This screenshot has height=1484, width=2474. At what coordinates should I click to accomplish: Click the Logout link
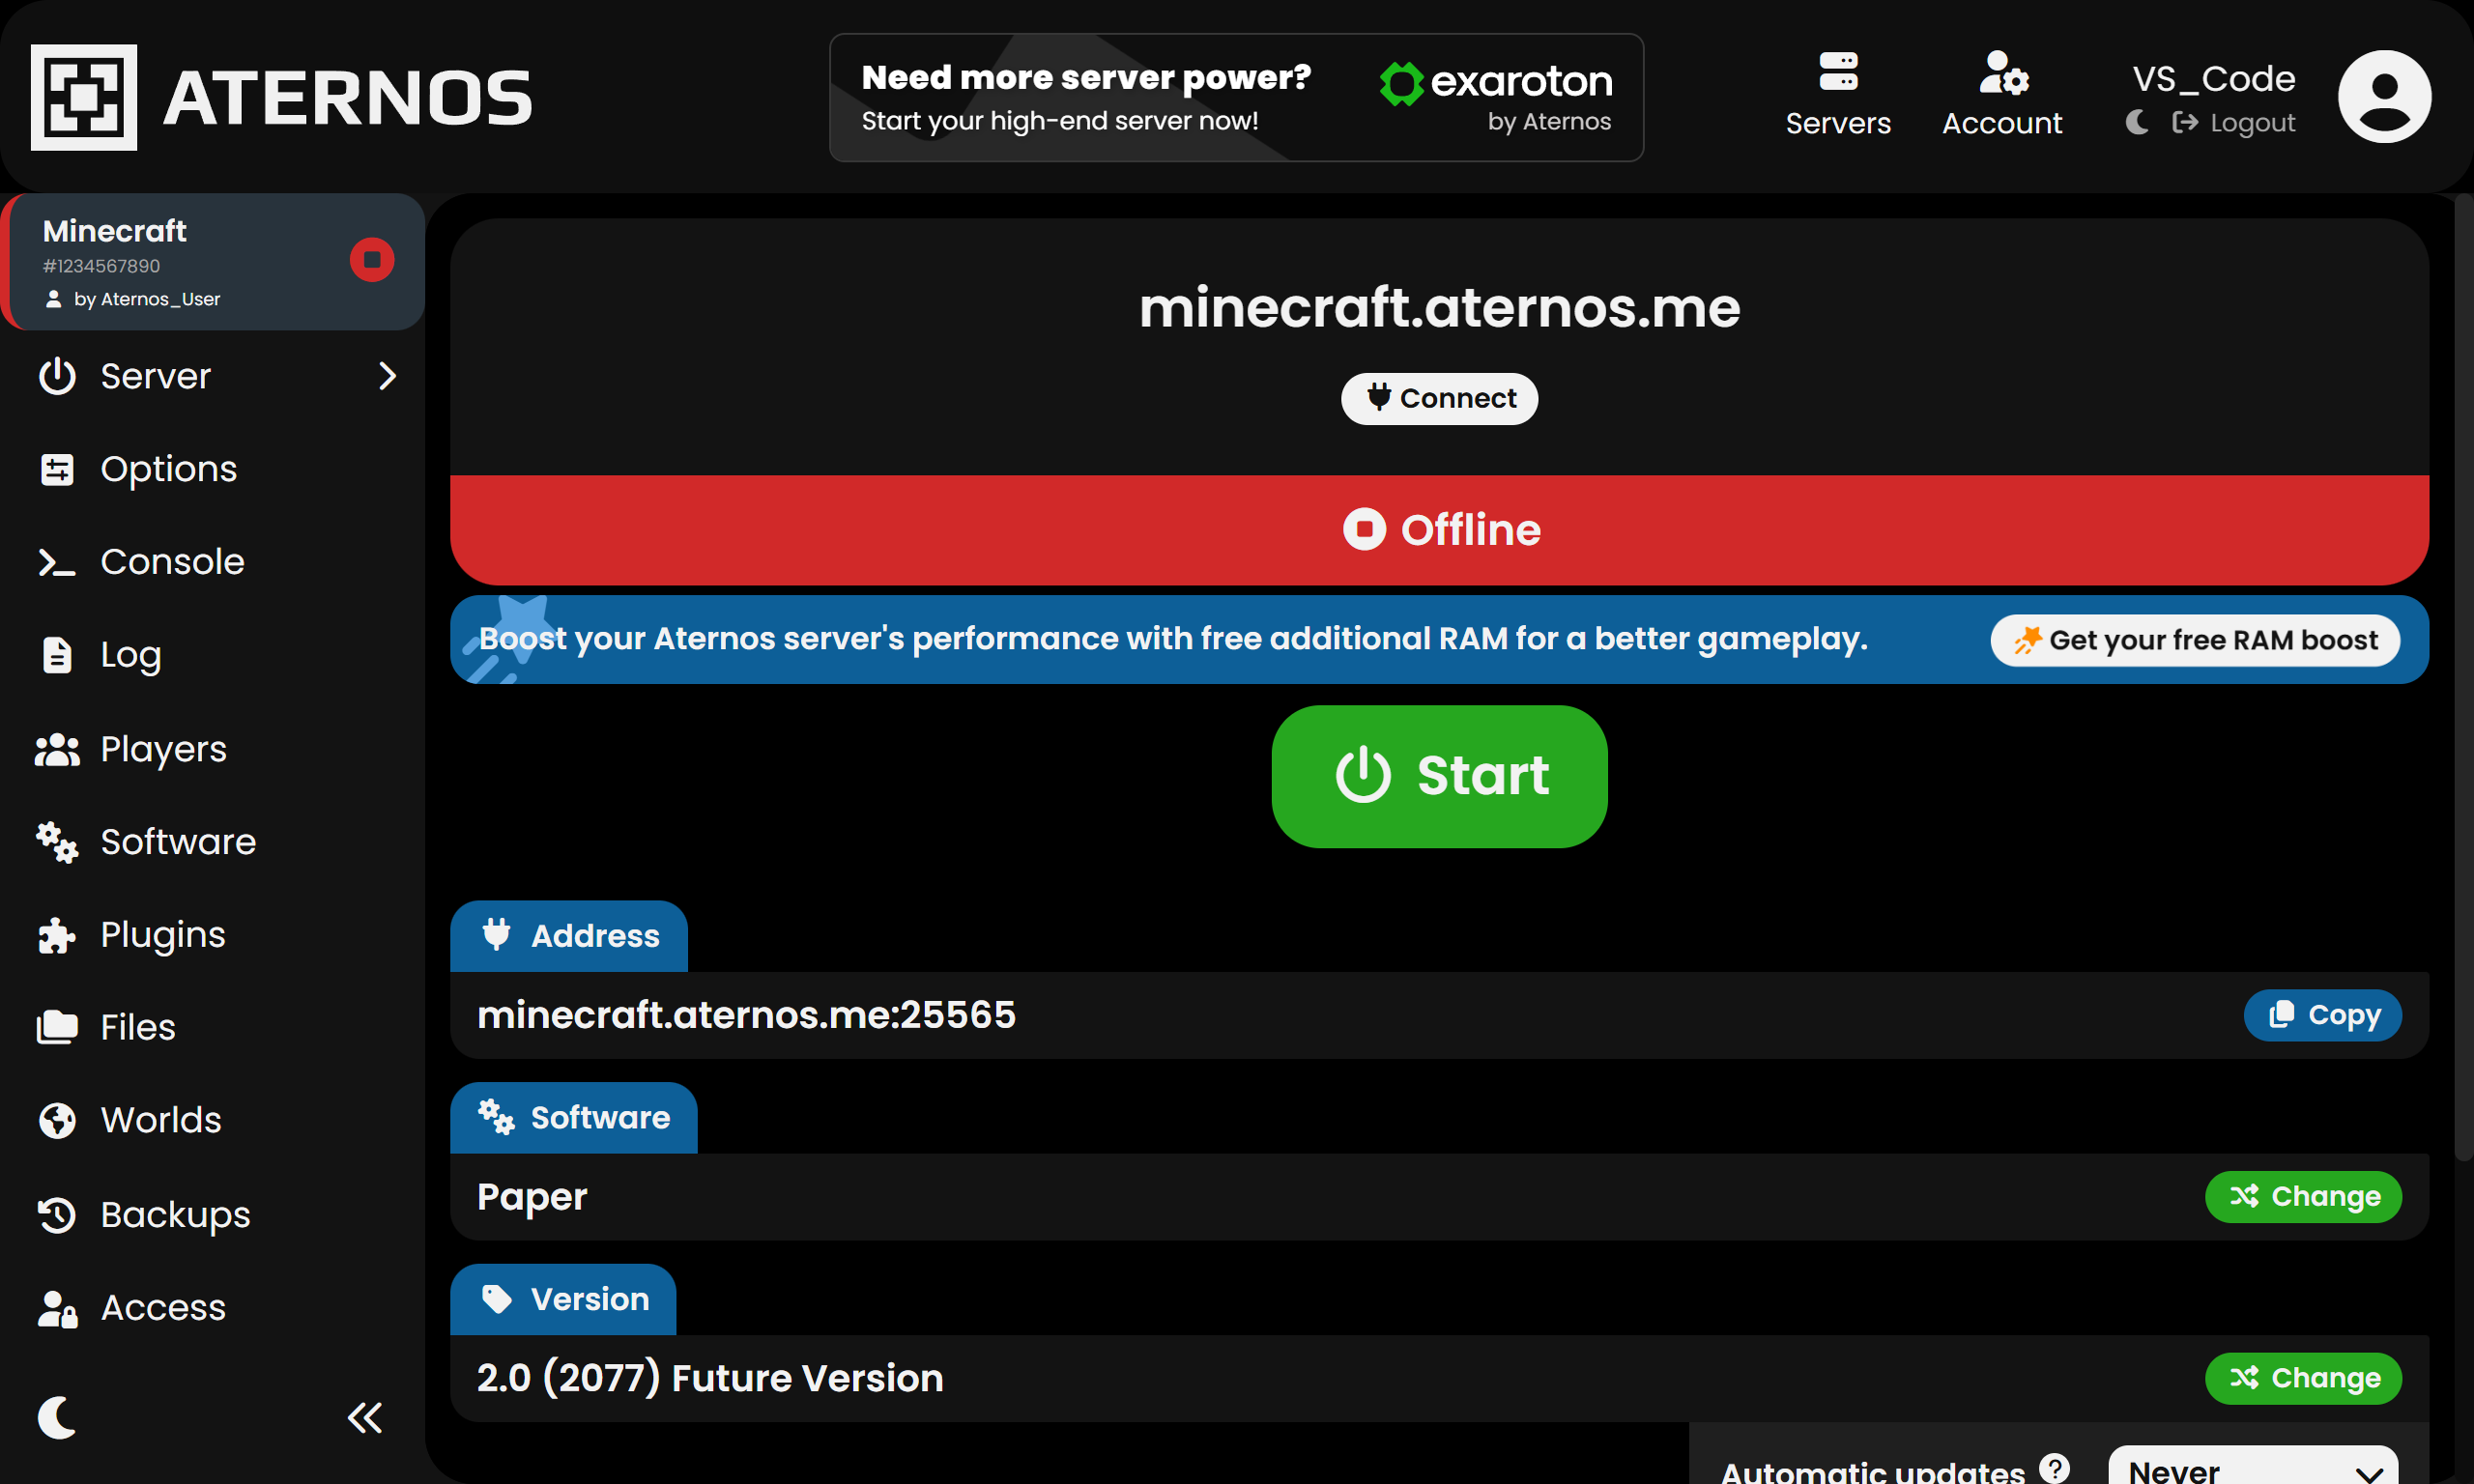click(x=2234, y=122)
